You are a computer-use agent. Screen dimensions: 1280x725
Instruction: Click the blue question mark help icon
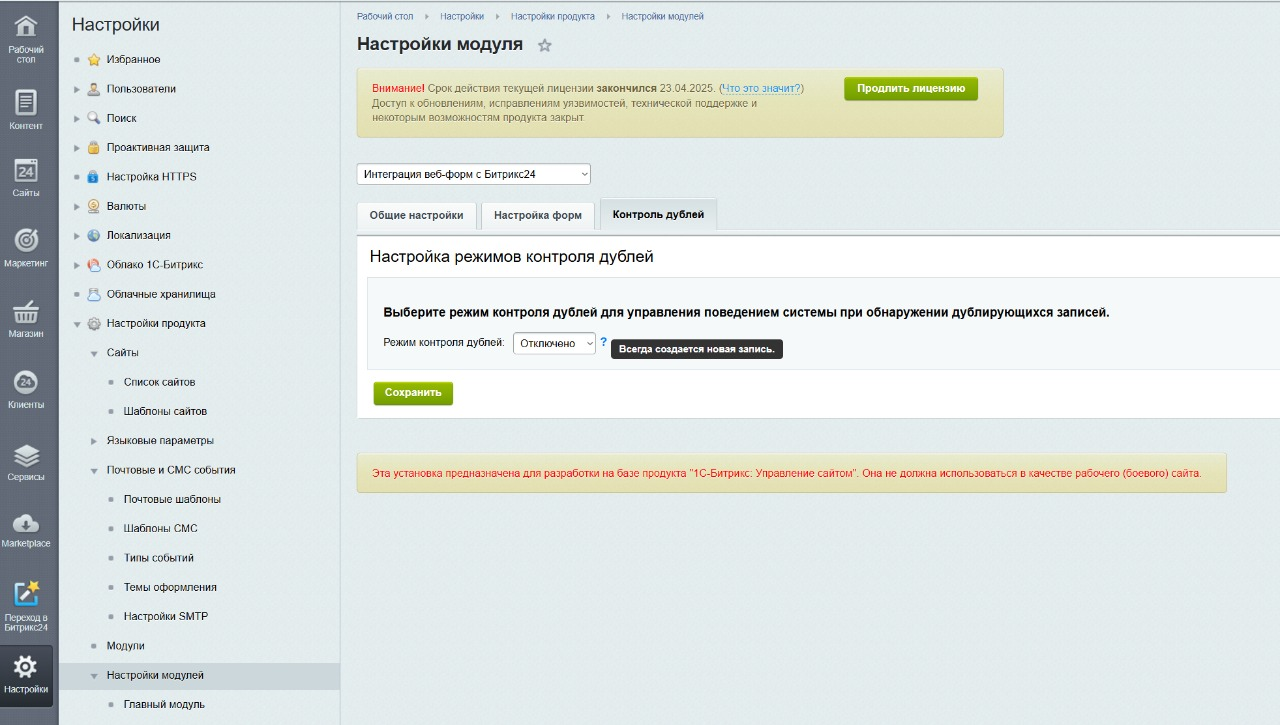[603, 342]
